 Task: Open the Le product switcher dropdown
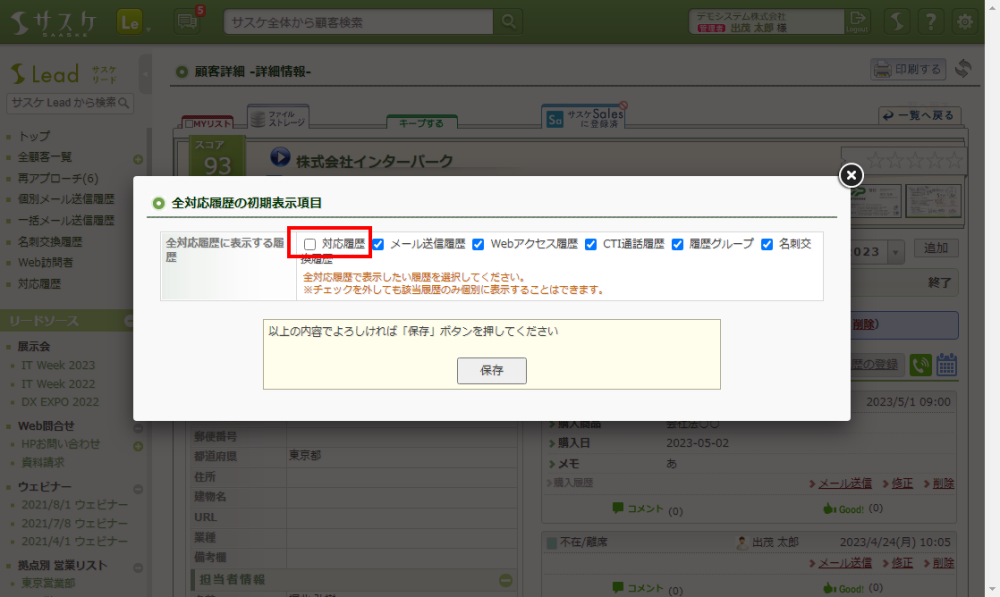(x=133, y=21)
